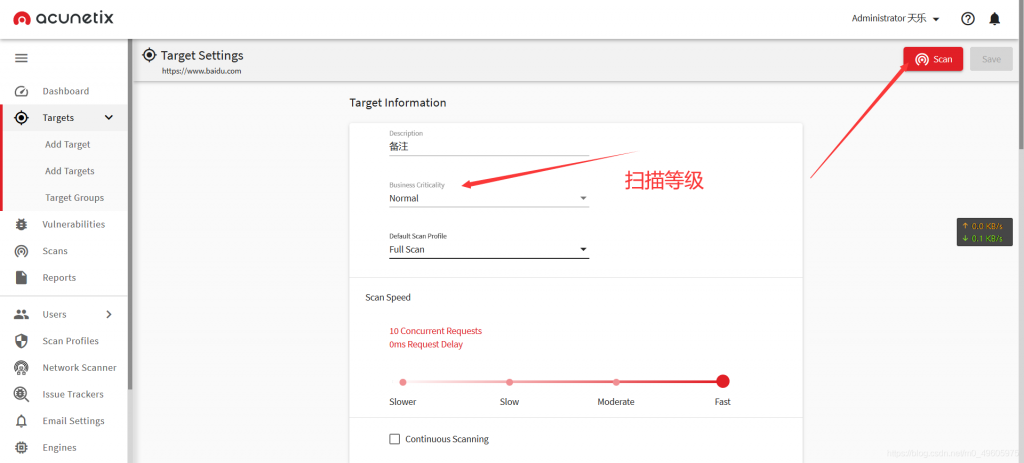The height and width of the screenshot is (463, 1024).
Task: Go to Dashboard menu item
Action: coord(65,91)
